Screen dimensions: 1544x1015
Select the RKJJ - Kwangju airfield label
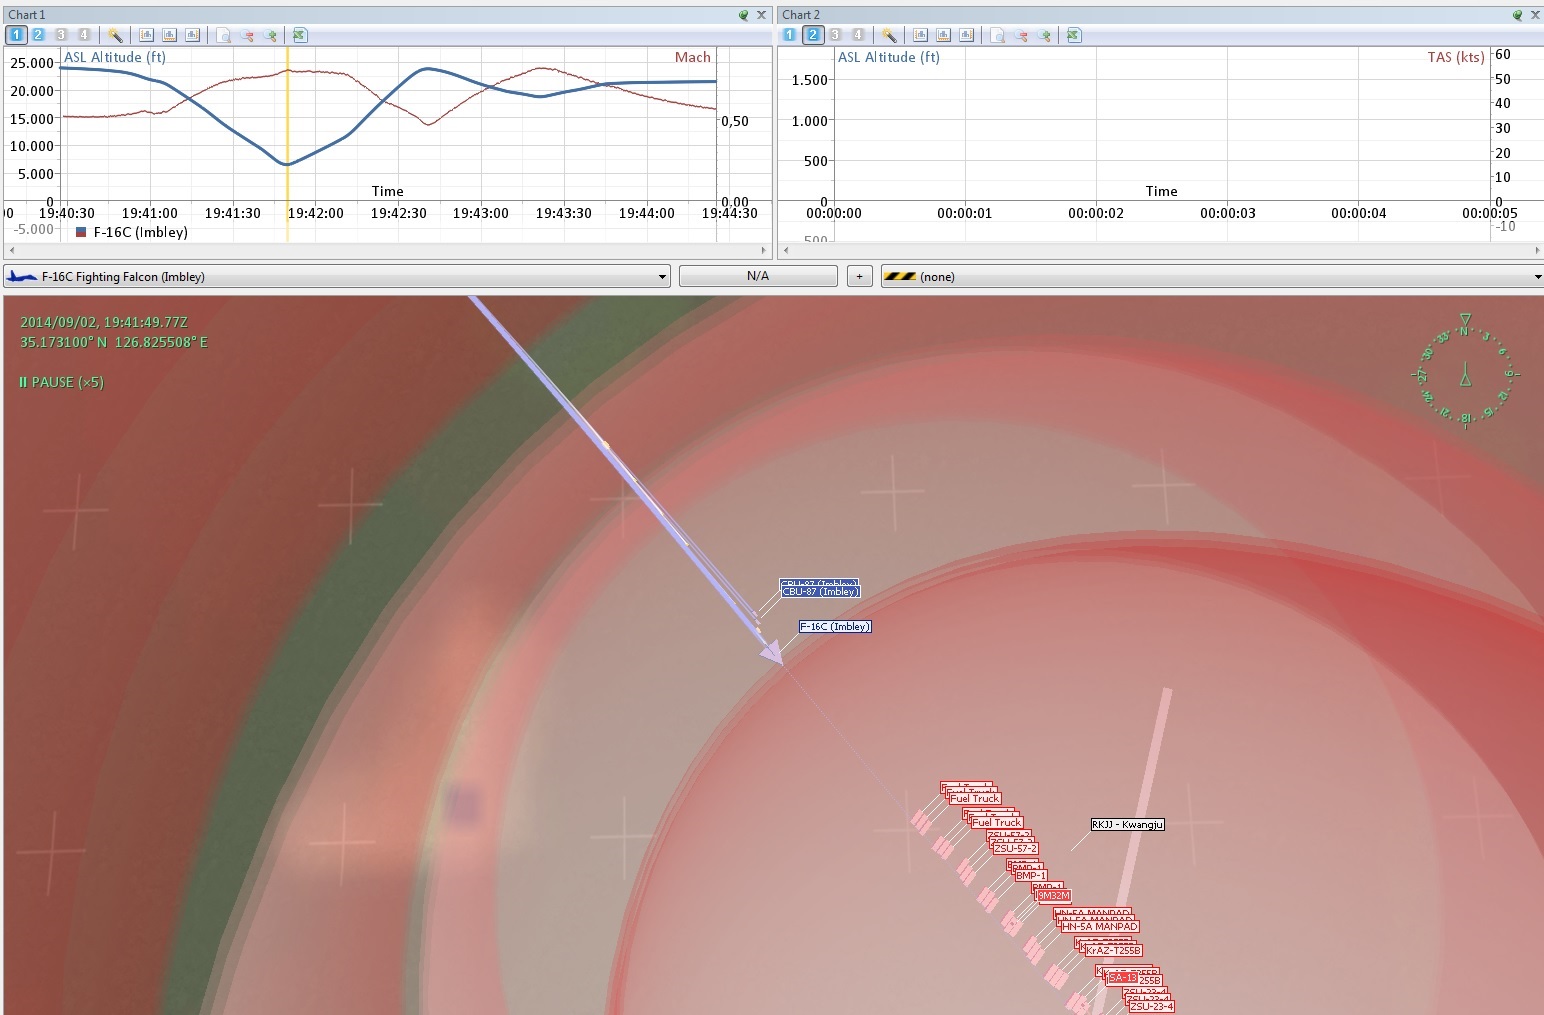coord(1128,825)
